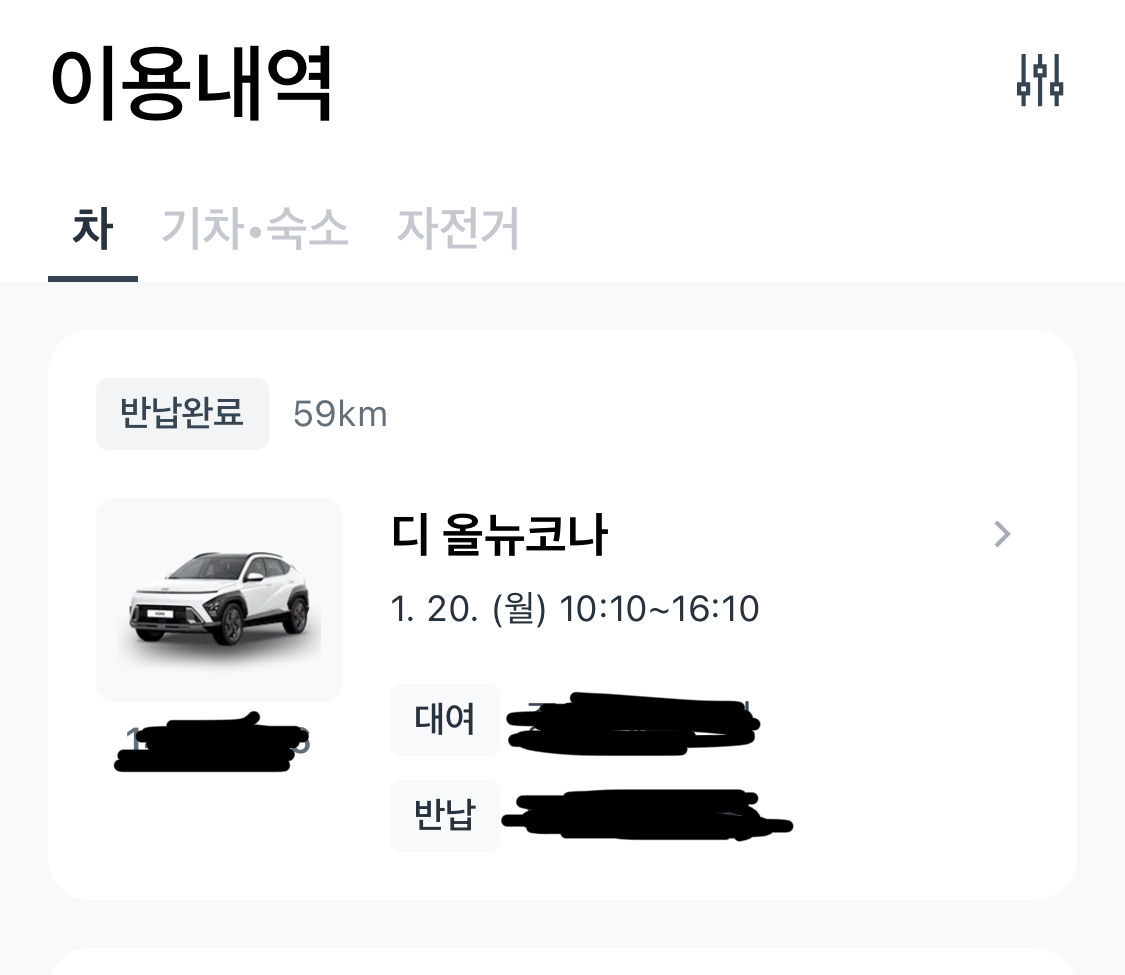
Task: Click the dark underline beneath the 차 tab
Action: click(x=92, y=278)
